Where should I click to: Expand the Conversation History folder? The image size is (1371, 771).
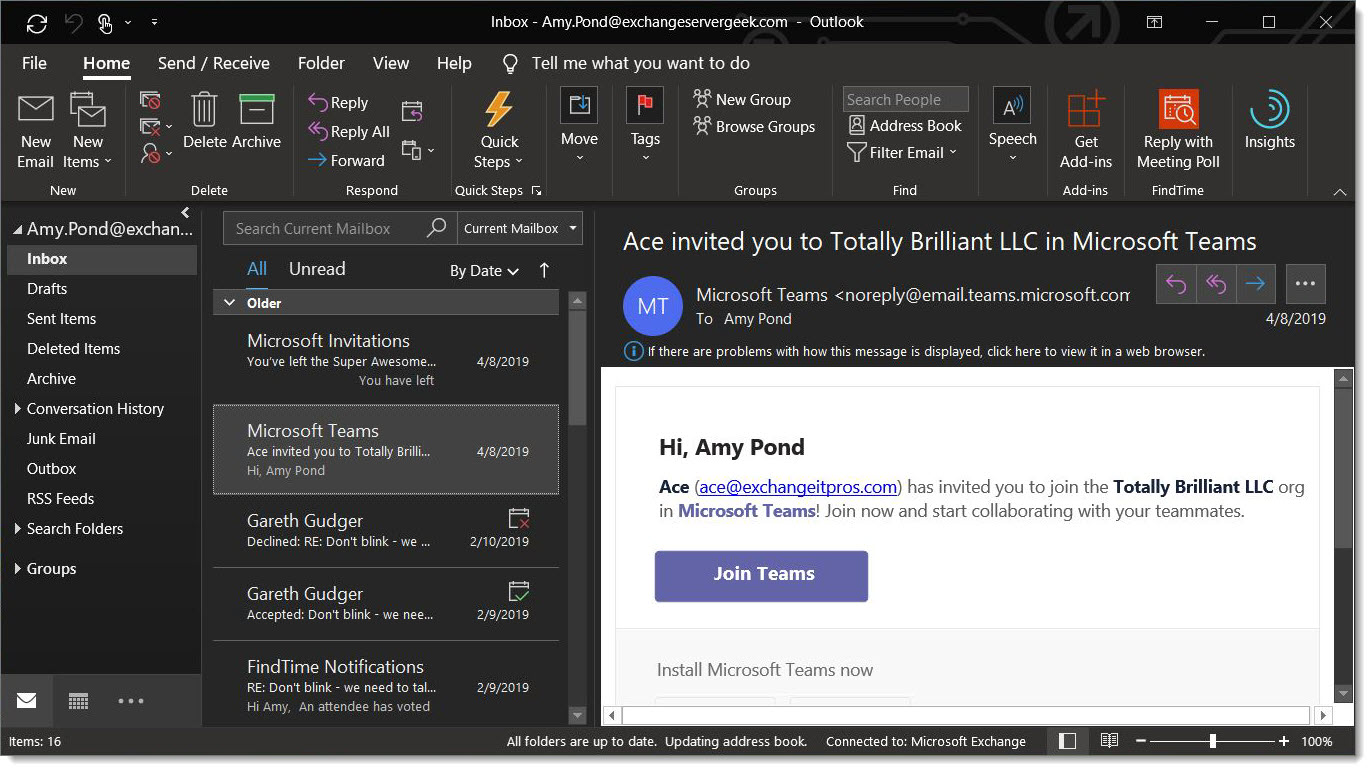pos(17,408)
